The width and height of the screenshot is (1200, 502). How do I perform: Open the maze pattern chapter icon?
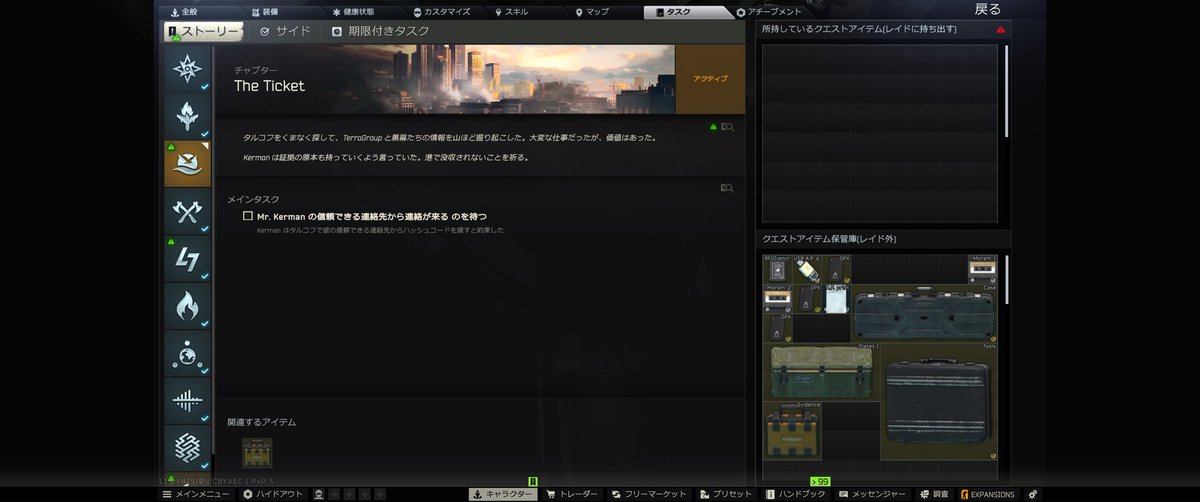tap(188, 448)
